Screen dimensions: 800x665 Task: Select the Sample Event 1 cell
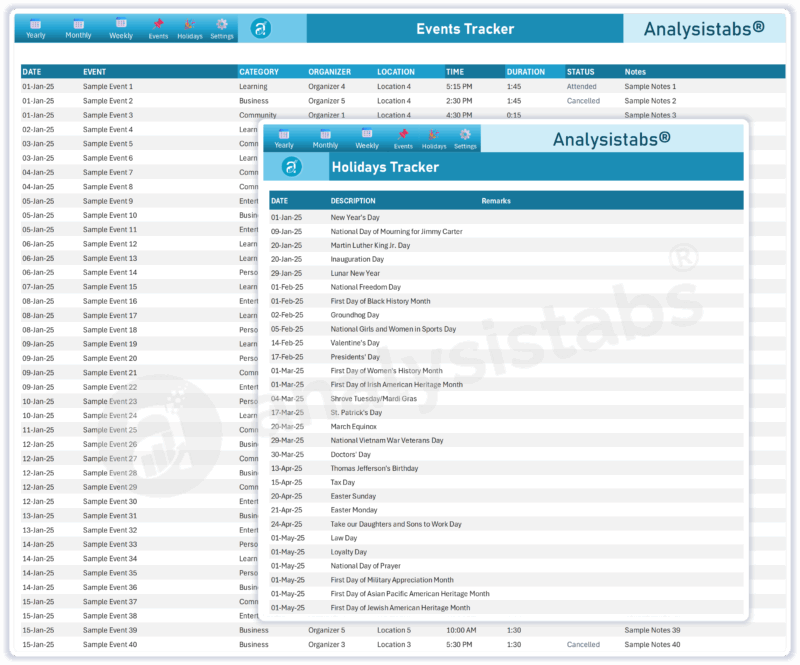click(x=108, y=87)
